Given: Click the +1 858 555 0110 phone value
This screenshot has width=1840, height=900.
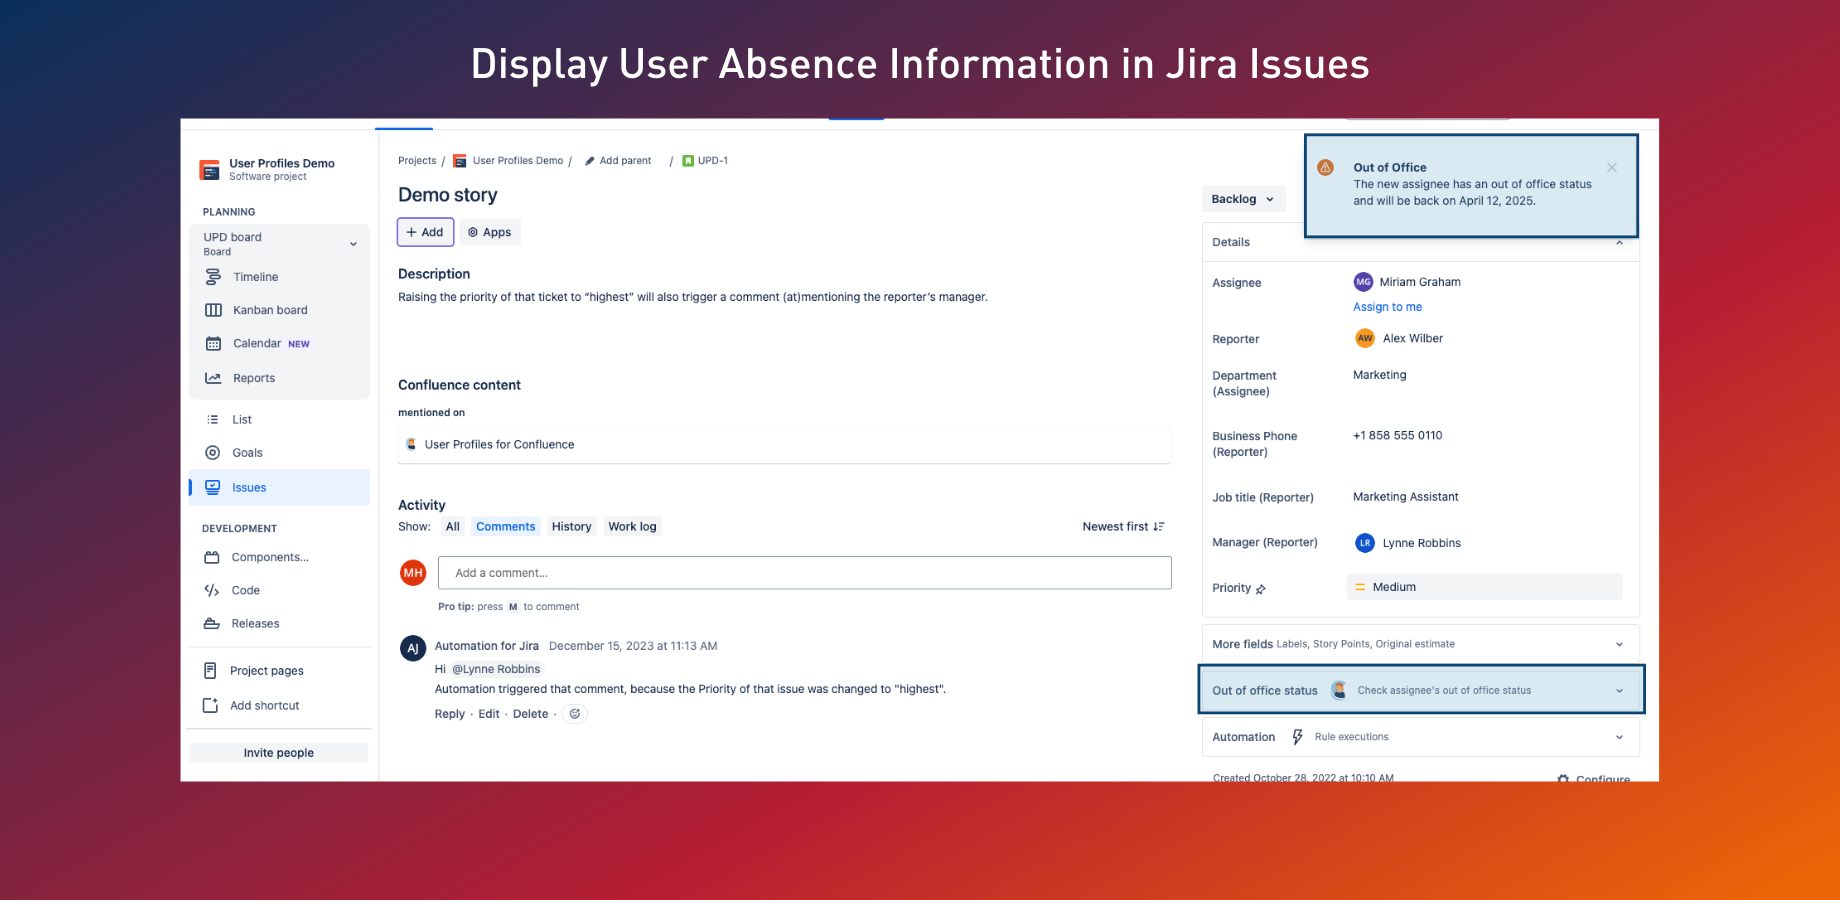Looking at the screenshot, I should click(1397, 436).
